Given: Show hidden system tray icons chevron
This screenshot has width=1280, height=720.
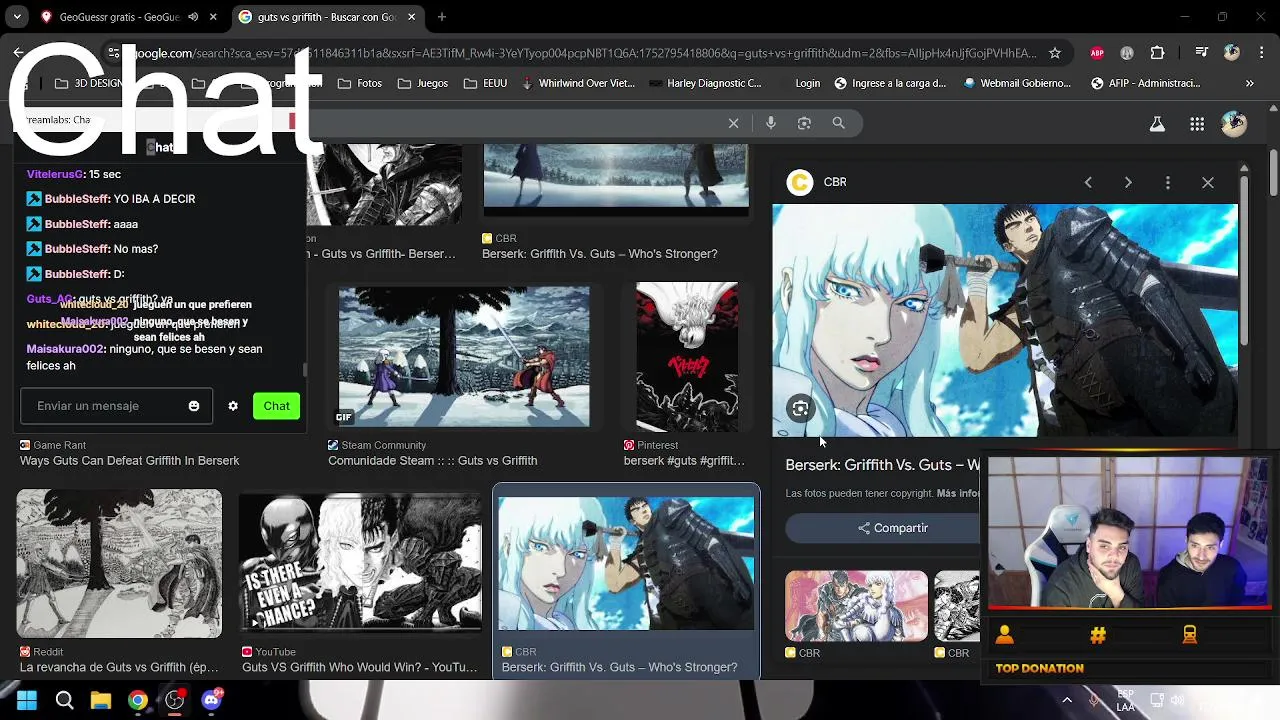Looking at the screenshot, I should pyautogui.click(x=1067, y=700).
